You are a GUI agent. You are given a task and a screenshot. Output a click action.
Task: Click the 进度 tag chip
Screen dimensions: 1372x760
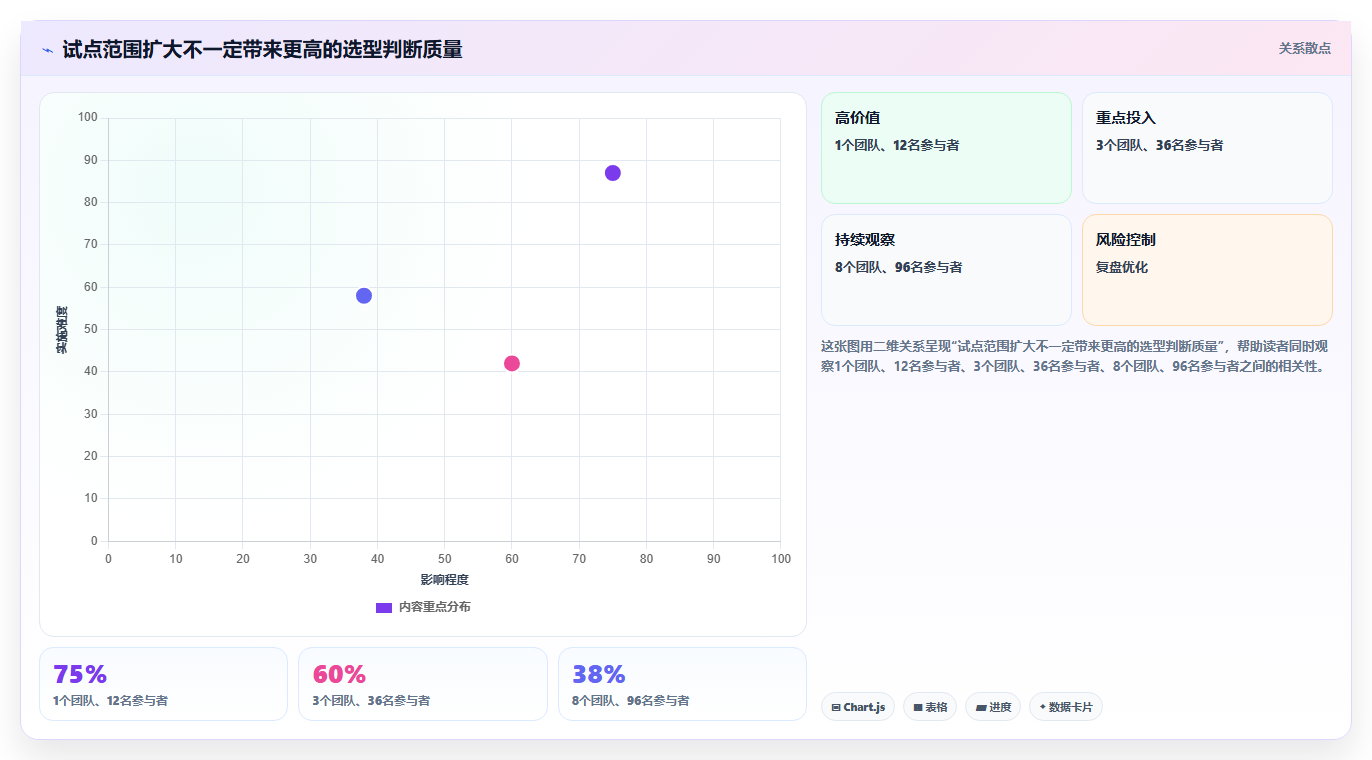point(993,707)
